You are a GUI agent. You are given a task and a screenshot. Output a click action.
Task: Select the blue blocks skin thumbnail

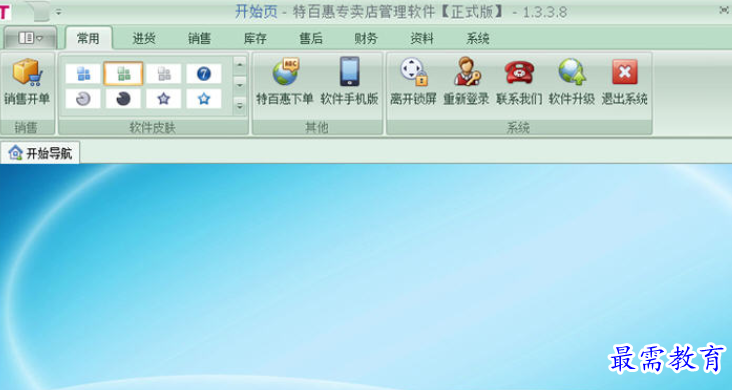click(x=83, y=74)
